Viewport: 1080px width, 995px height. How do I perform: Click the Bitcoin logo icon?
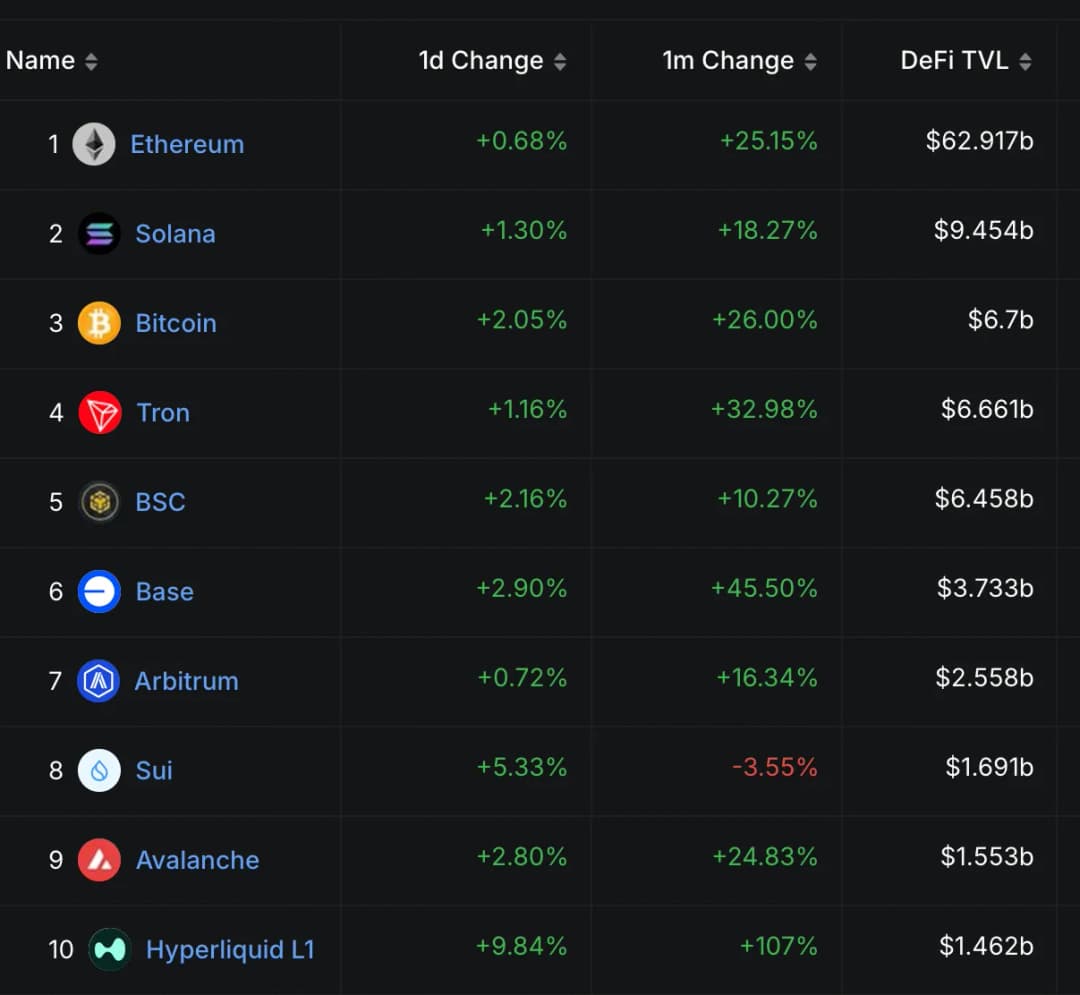(99, 323)
